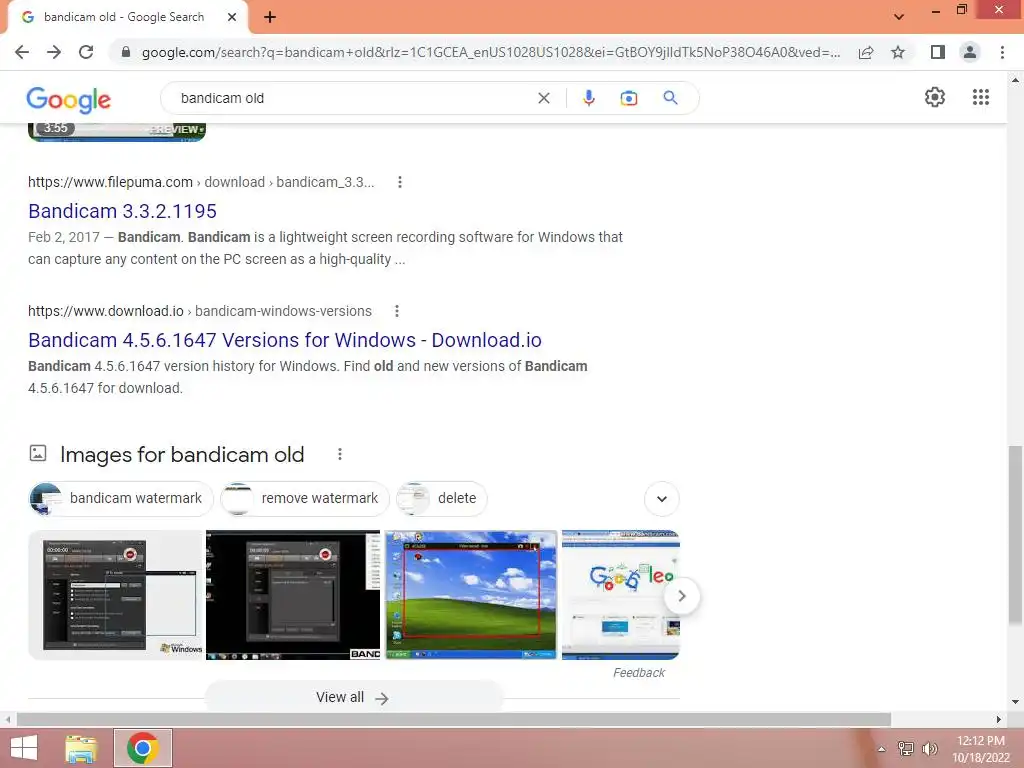
Task: Open more options for the filepuma result
Action: [400, 182]
